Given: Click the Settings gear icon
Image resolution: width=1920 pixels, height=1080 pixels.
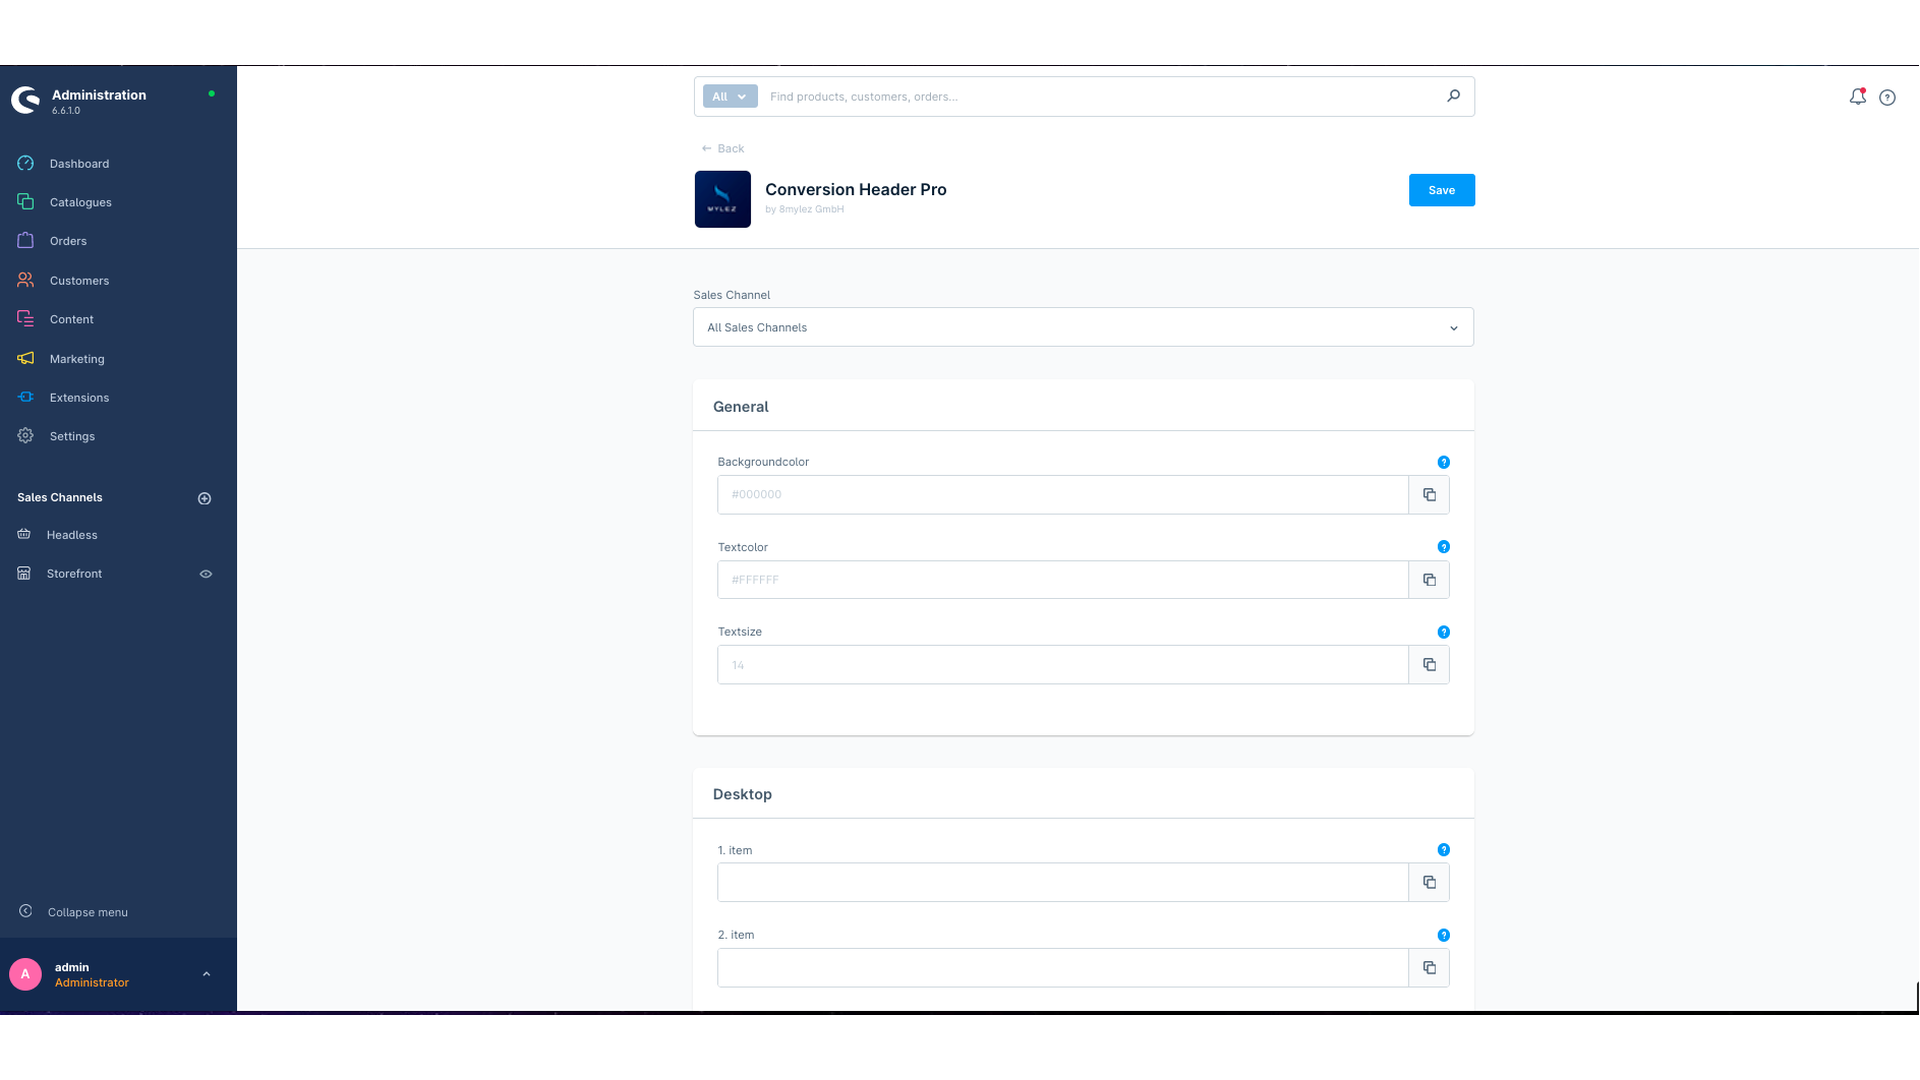Looking at the screenshot, I should click(x=25, y=436).
